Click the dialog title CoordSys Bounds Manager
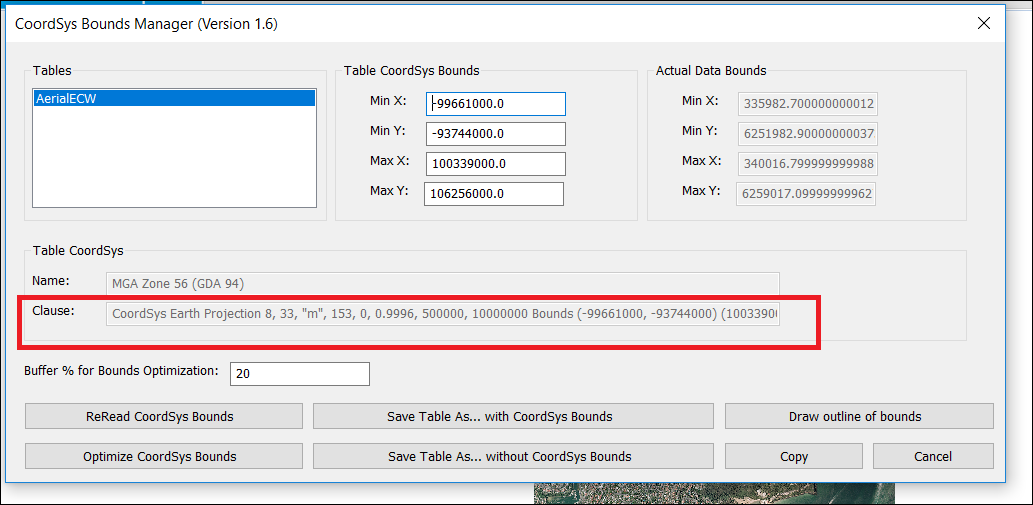Viewport: 1033px width, 505px height. point(146,24)
